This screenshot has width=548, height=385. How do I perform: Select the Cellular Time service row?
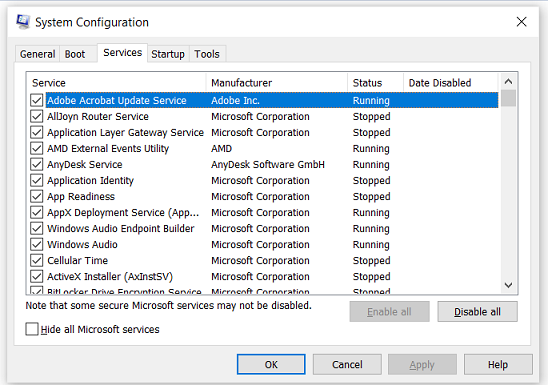pos(264,261)
